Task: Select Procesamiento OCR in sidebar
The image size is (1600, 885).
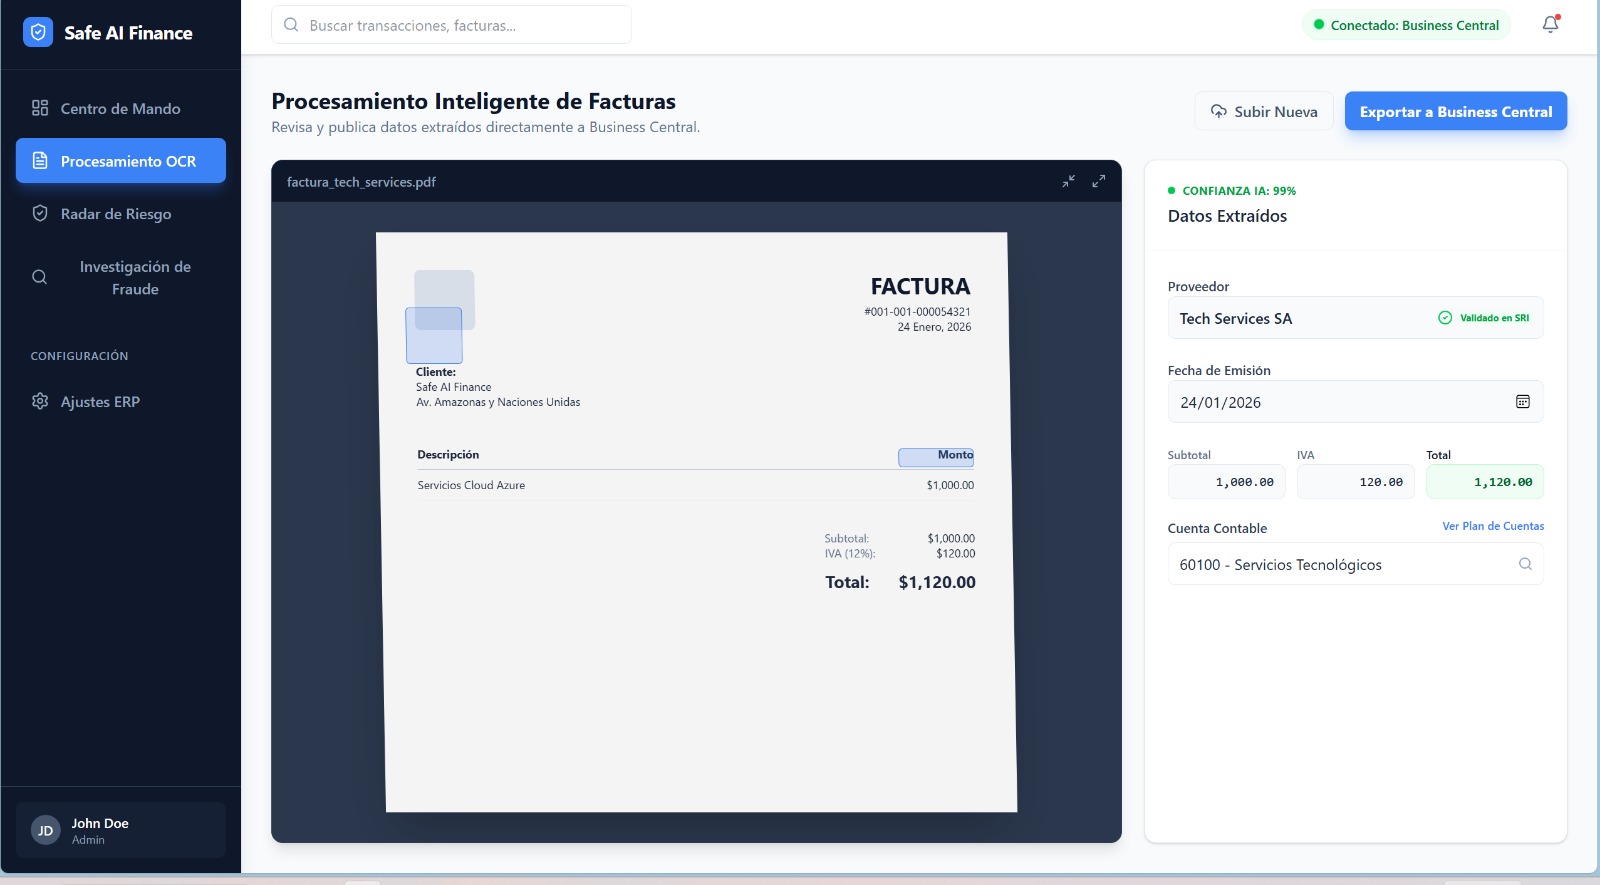Action: coord(120,161)
